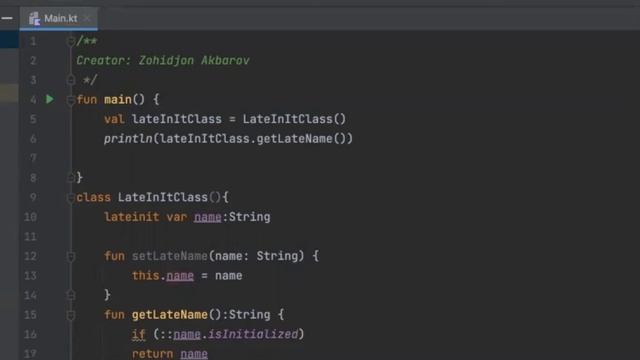Run main function using green gutter arrow
The width and height of the screenshot is (640, 360).
49,99
